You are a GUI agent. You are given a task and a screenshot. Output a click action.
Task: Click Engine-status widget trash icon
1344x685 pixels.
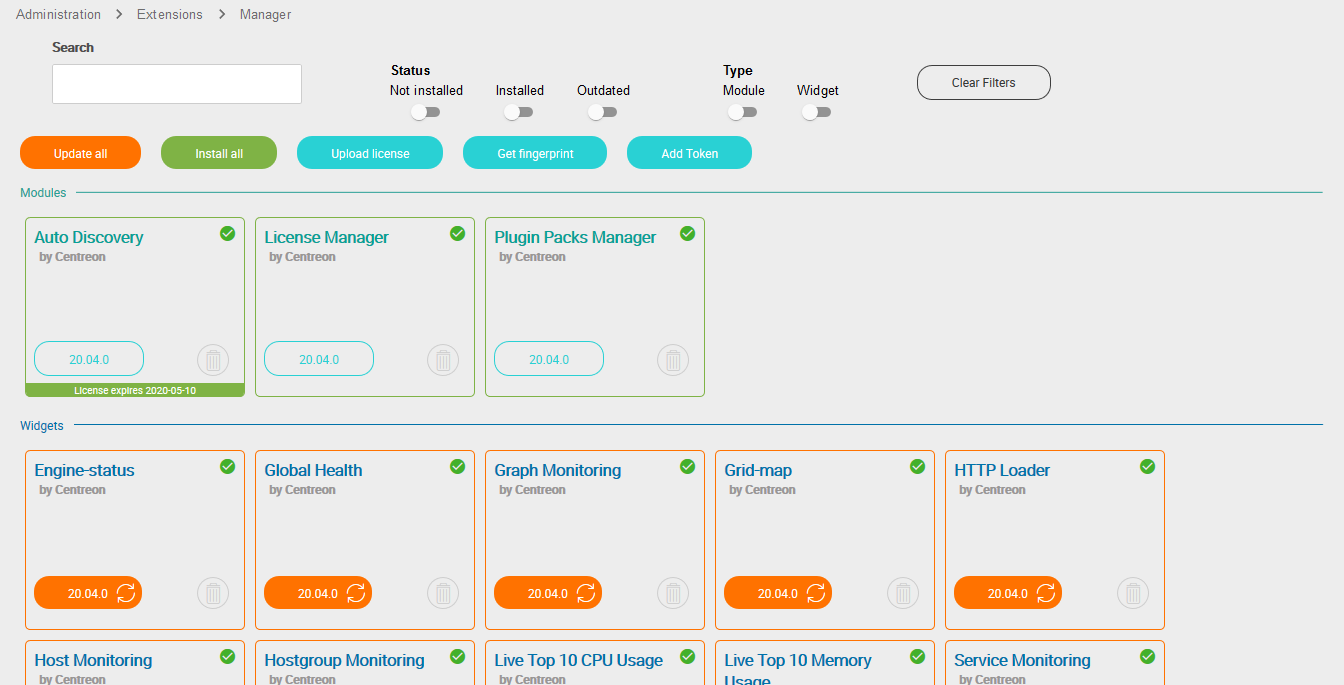(213, 593)
